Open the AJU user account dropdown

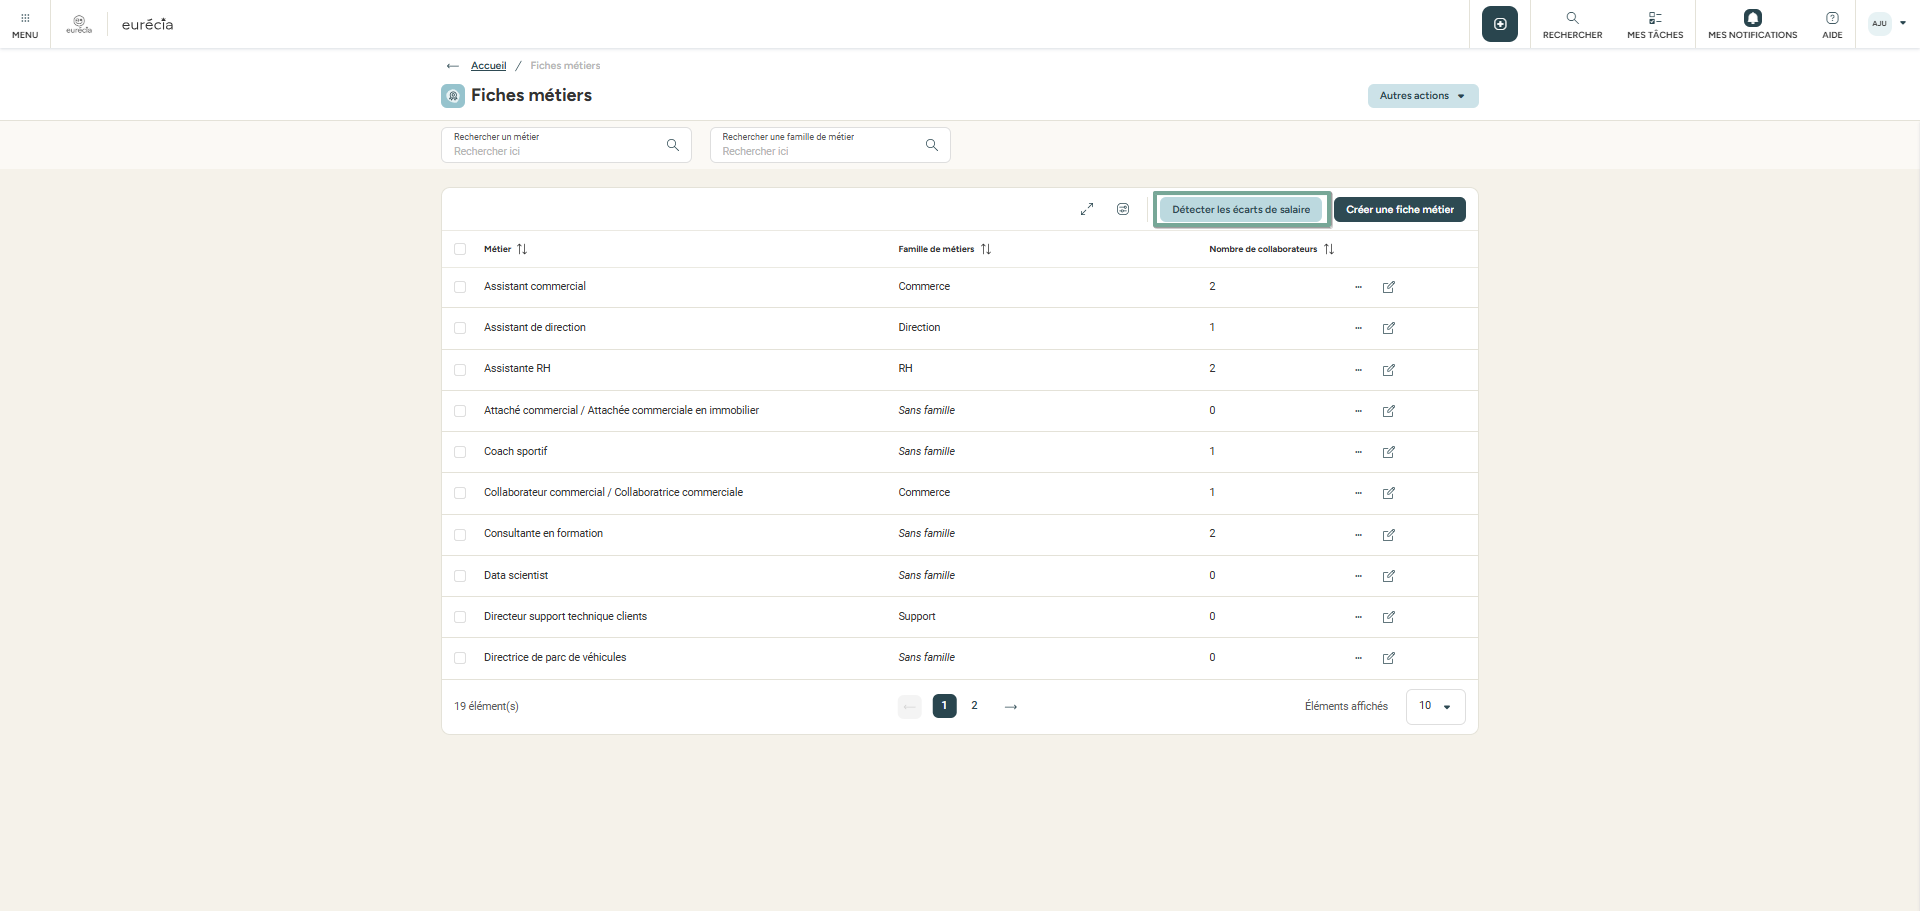[x=1888, y=23]
